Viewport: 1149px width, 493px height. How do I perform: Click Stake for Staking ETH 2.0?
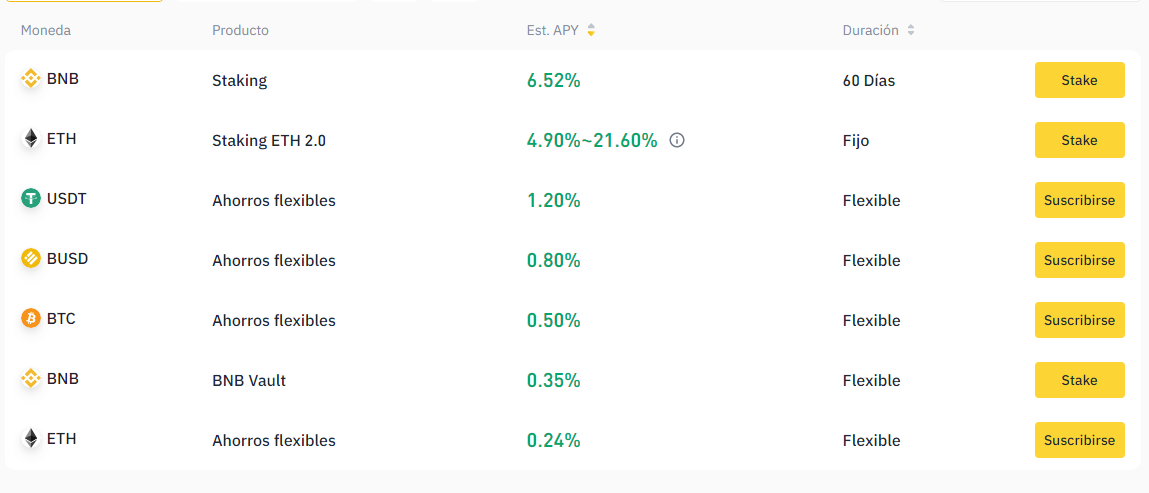coord(1079,140)
